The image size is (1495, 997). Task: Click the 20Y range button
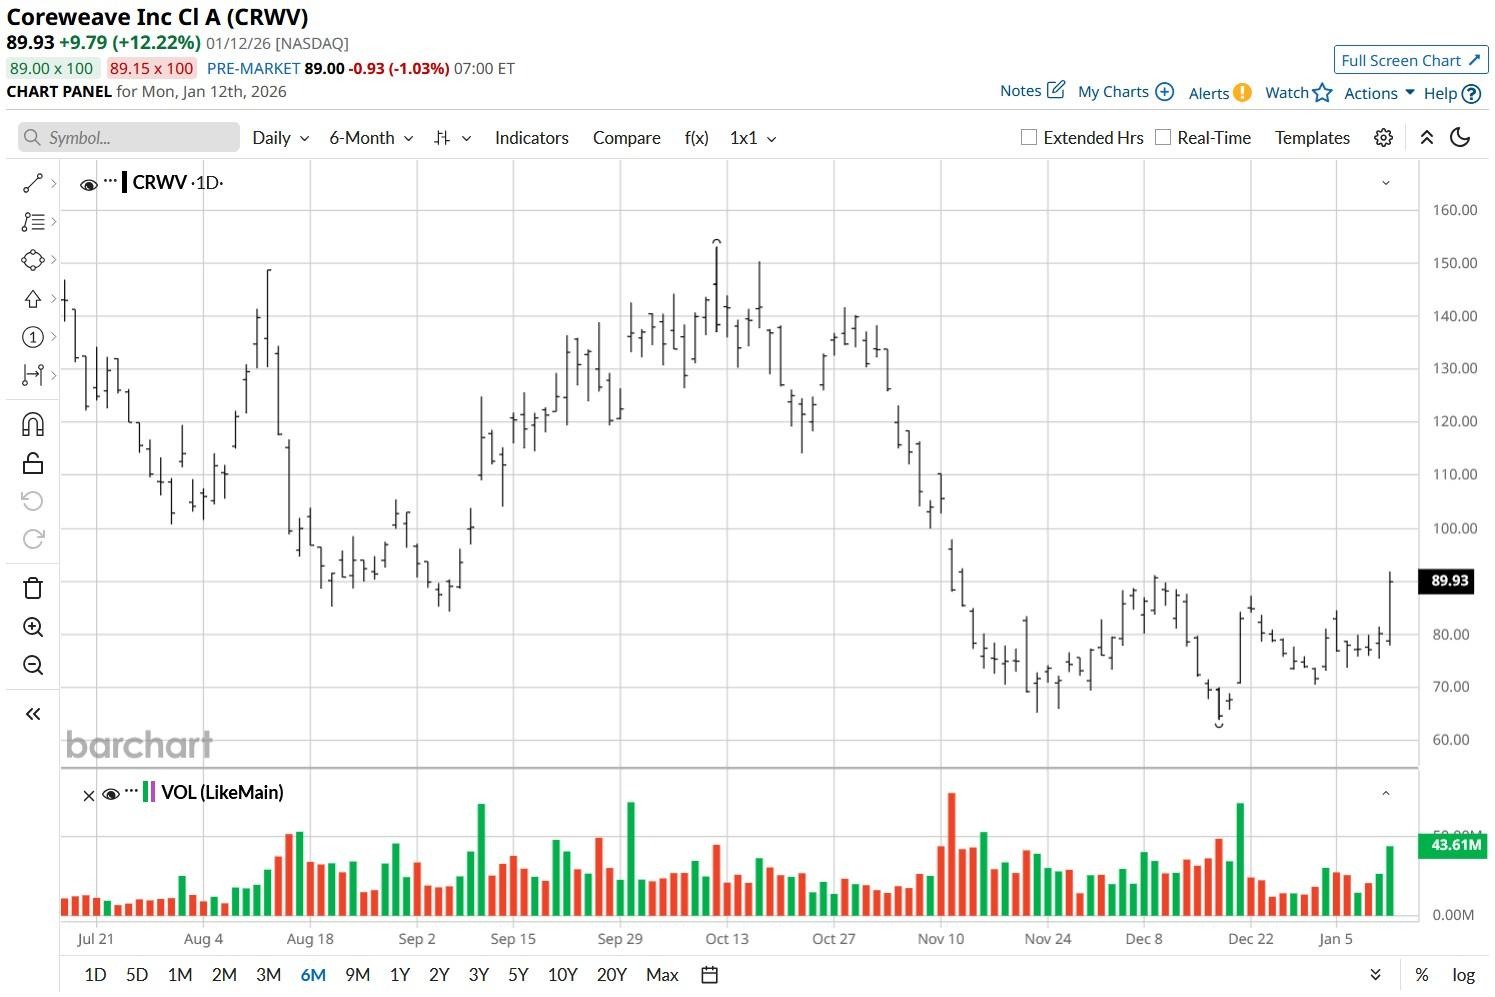click(x=611, y=975)
